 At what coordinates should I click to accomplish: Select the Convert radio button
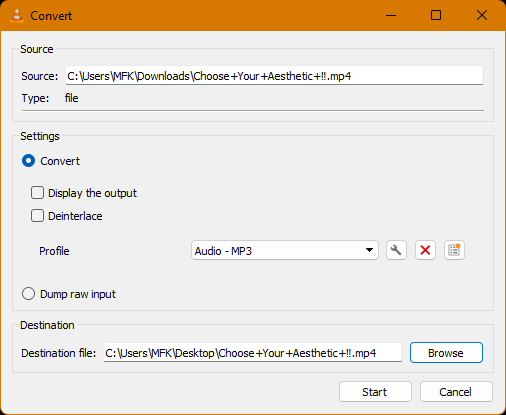(28, 161)
